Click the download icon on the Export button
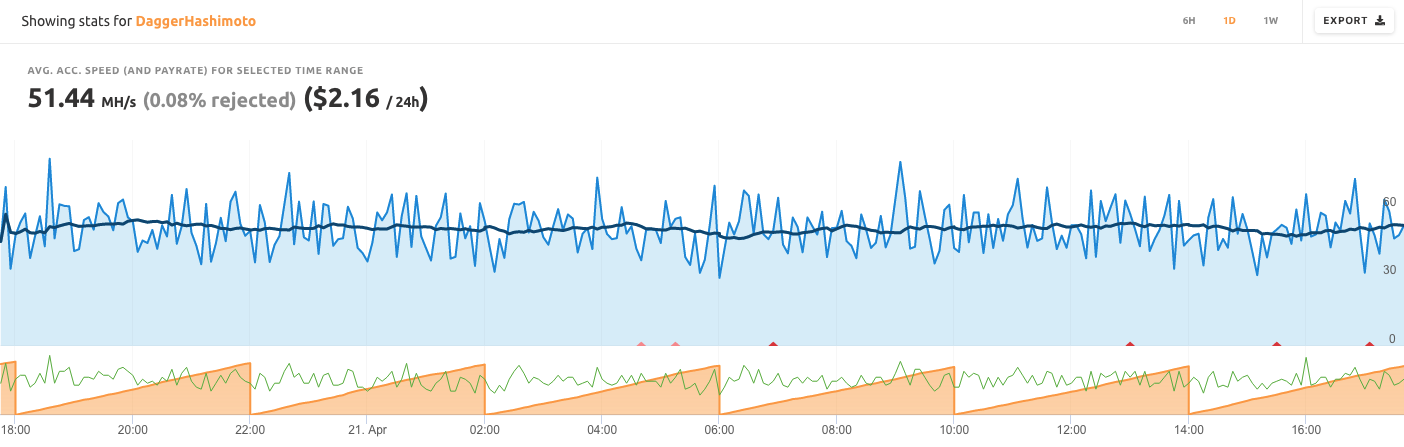1404x447 pixels. click(x=1380, y=20)
